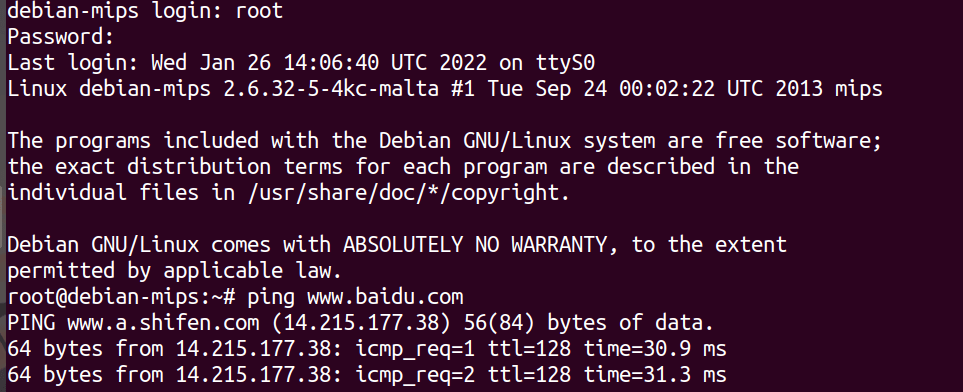Click the 'Password:' prompt line
This screenshot has width=963, height=392.
[61, 37]
